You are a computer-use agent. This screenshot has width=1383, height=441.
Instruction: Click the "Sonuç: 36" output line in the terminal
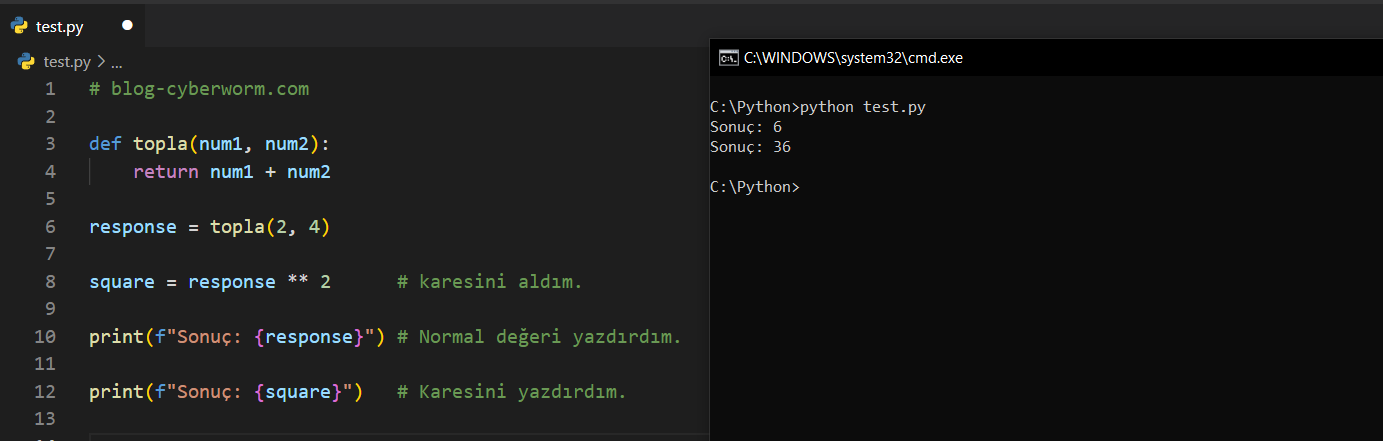tap(750, 147)
